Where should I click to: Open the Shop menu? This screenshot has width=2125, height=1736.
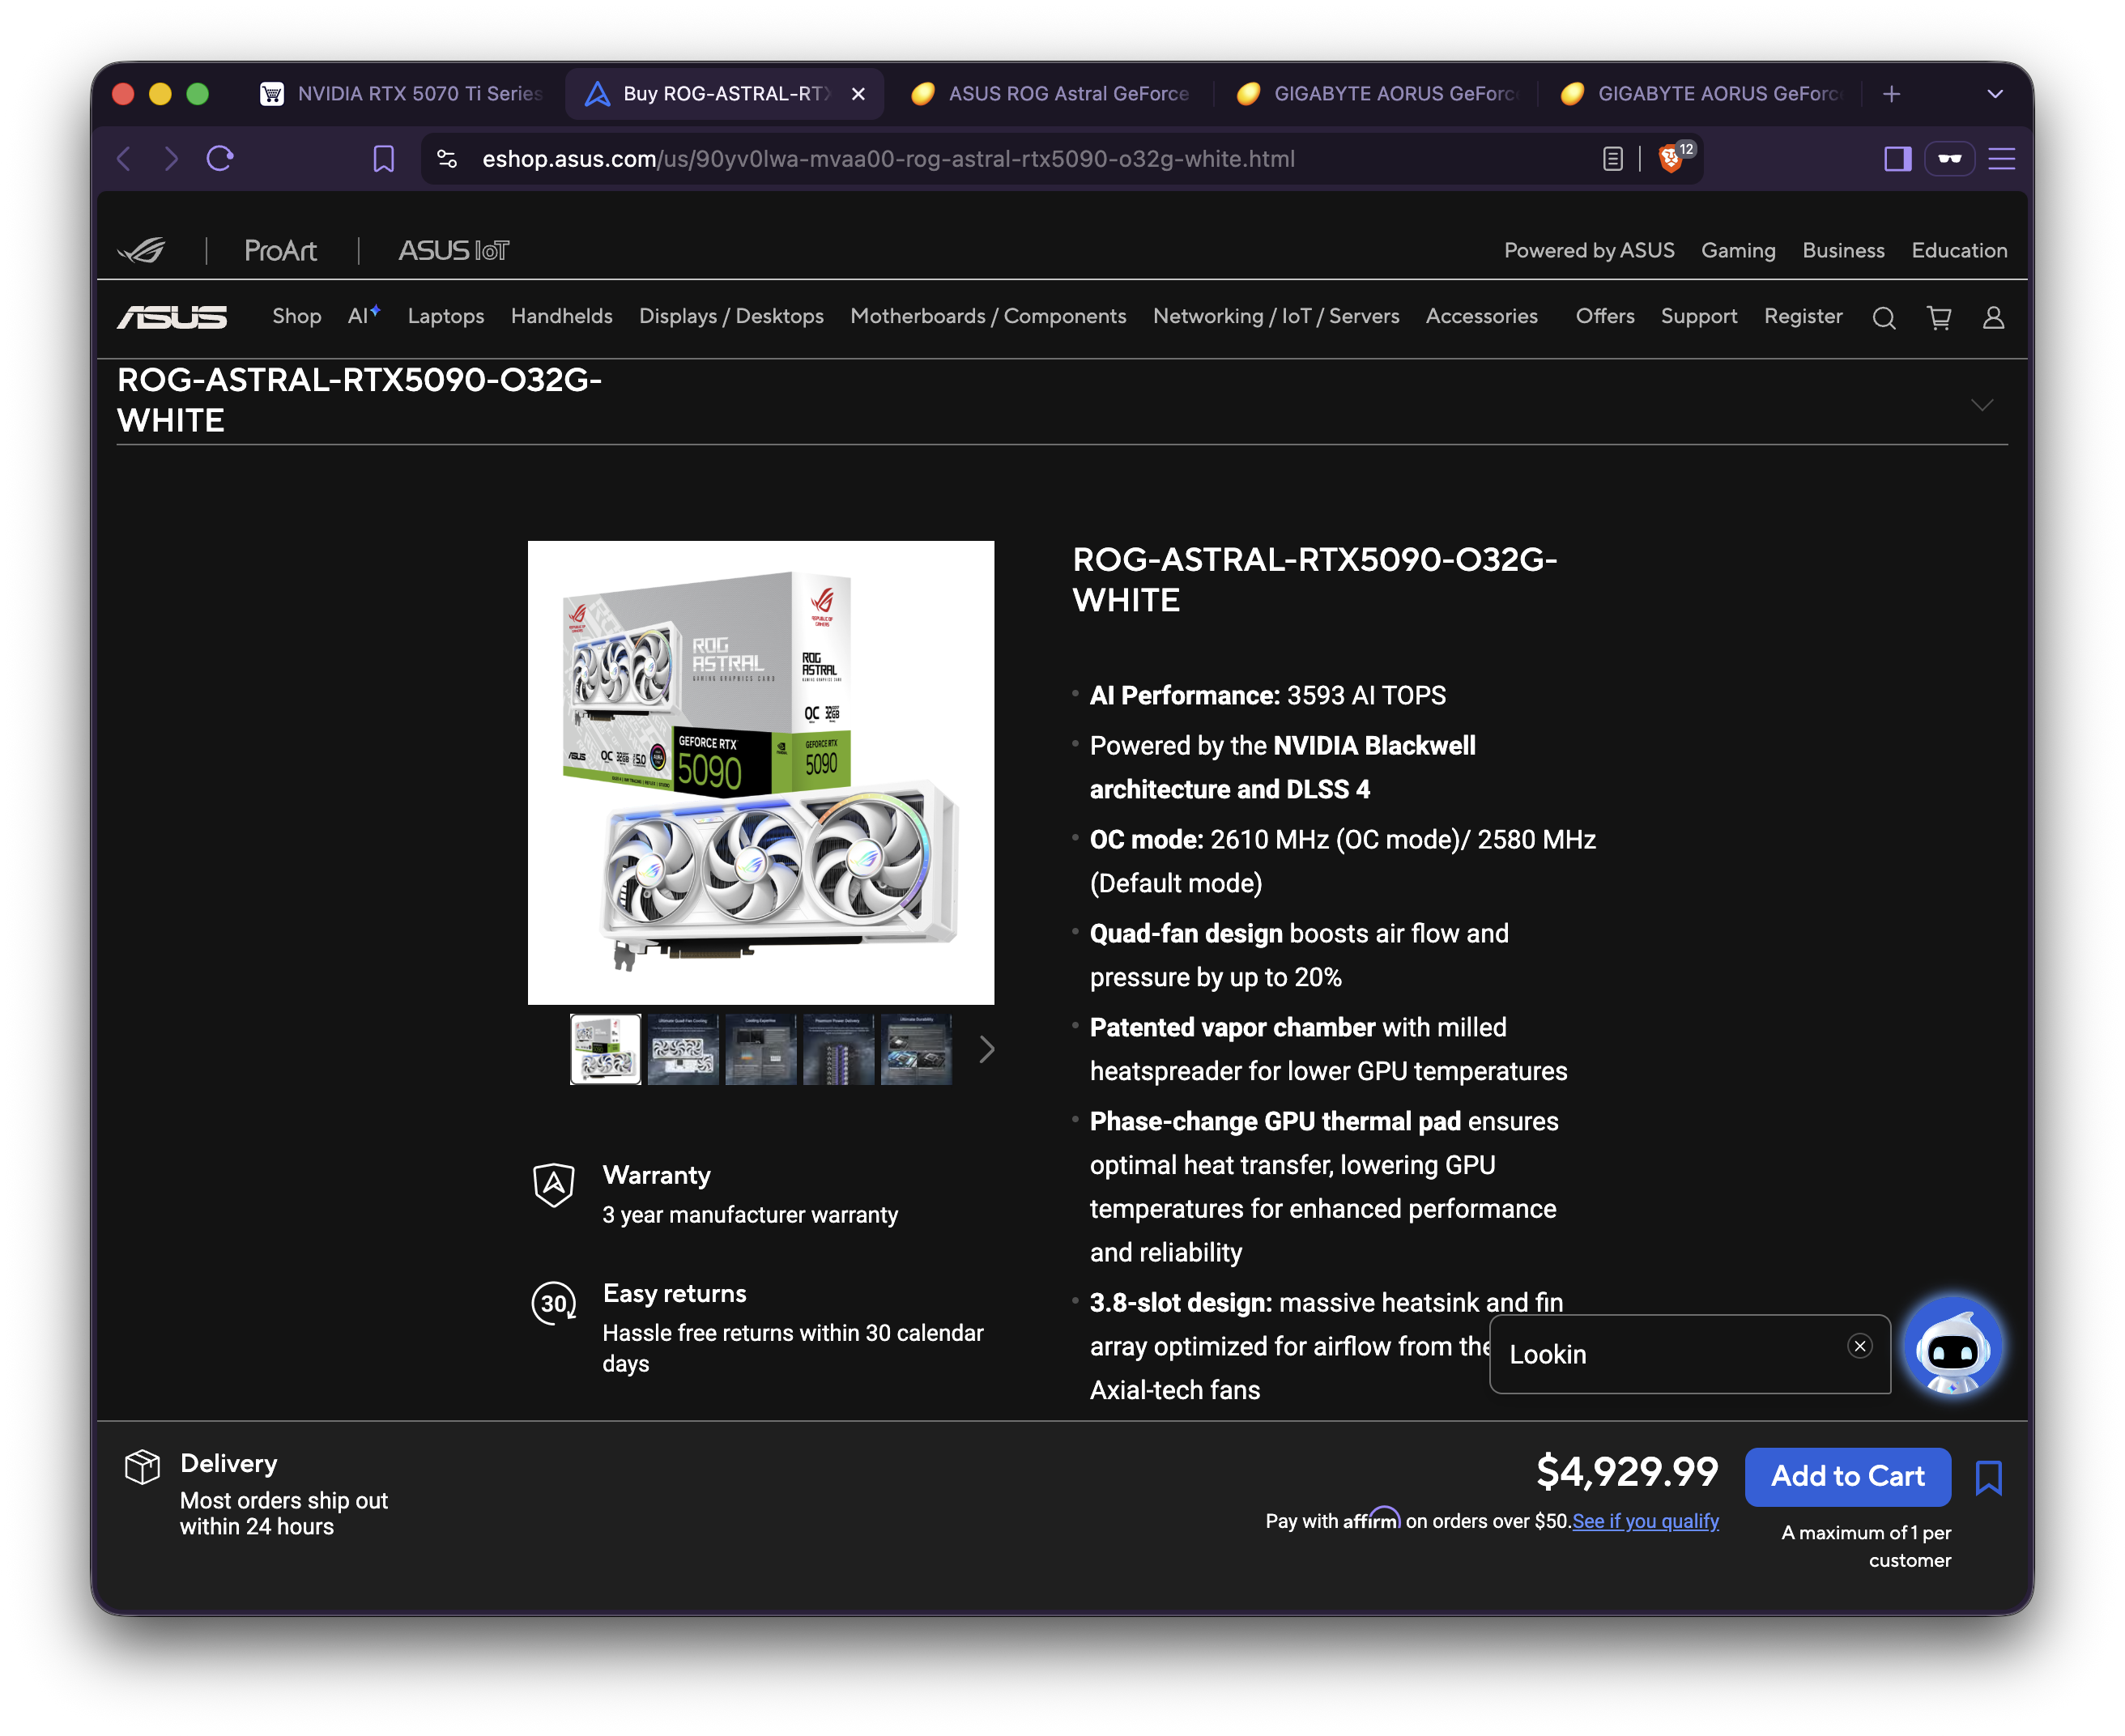(x=297, y=316)
